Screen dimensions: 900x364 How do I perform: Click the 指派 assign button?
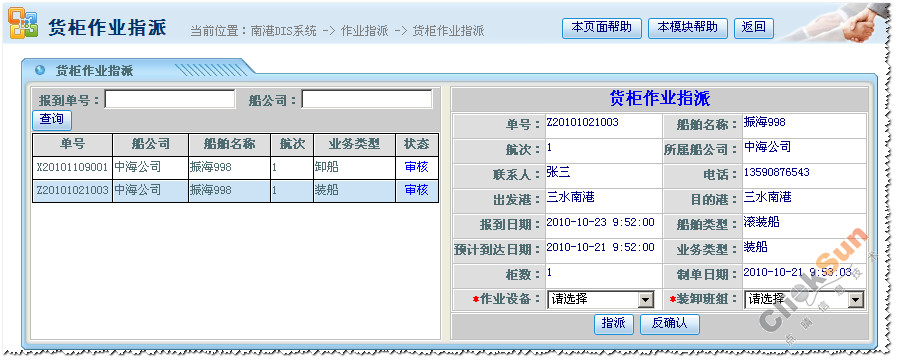pyautogui.click(x=614, y=324)
